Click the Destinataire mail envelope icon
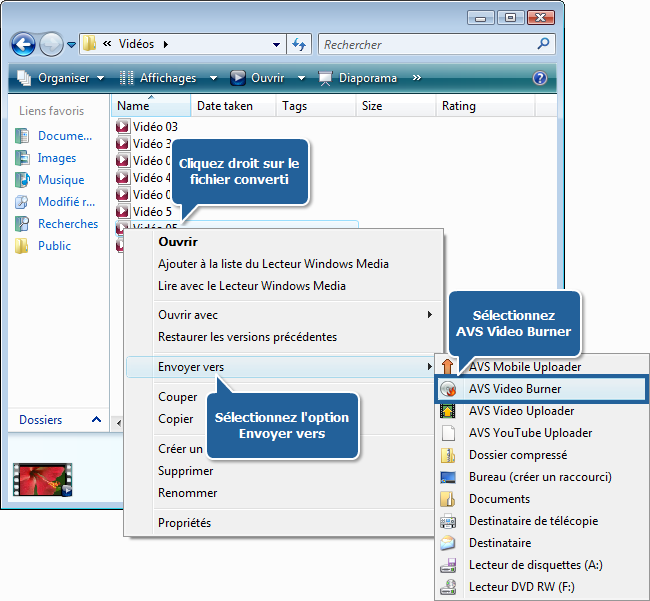 click(x=448, y=543)
